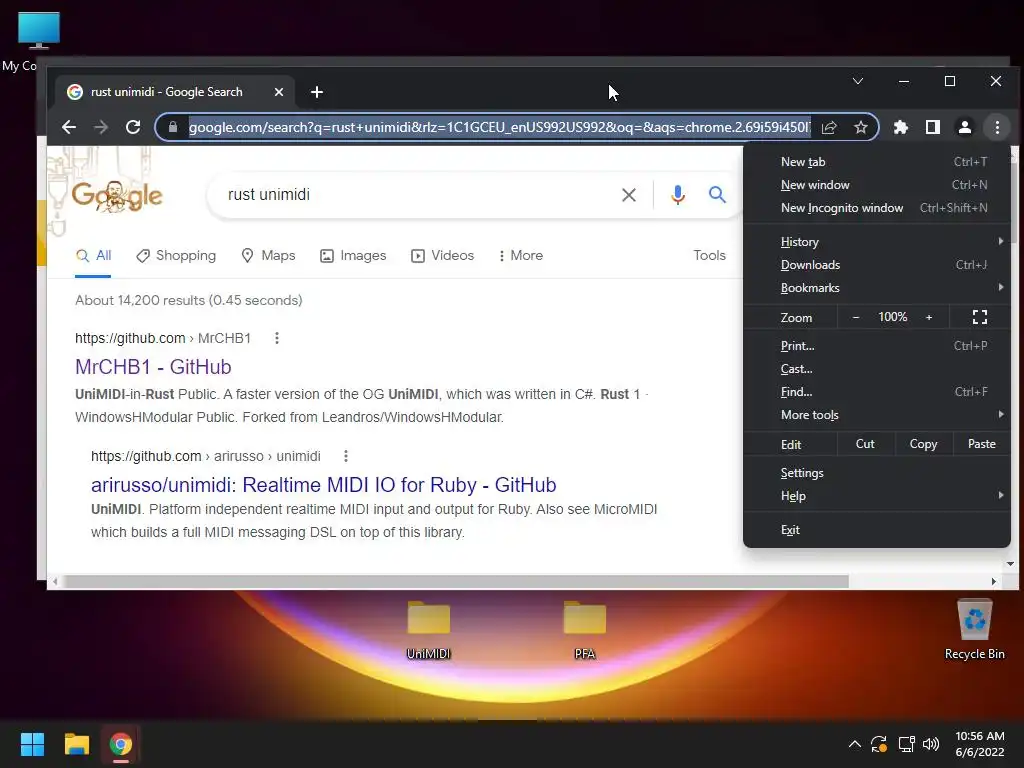Switch to Images results tab
The height and width of the screenshot is (768, 1024).
pyautogui.click(x=353, y=255)
